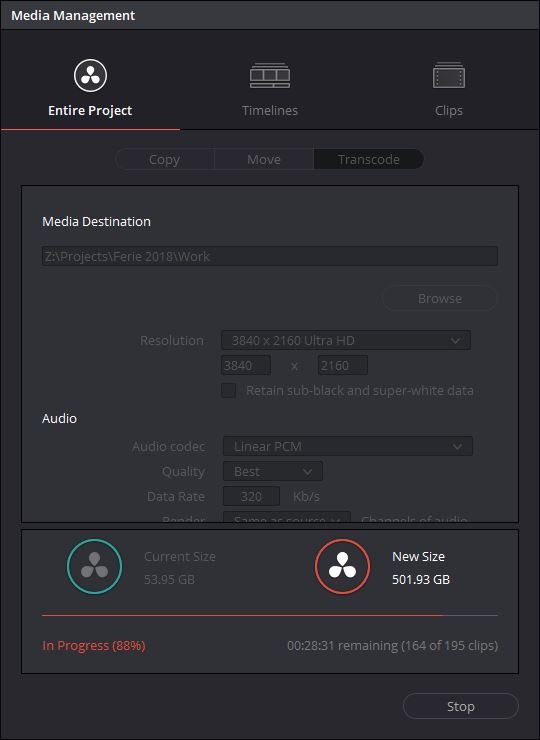Click the Media Destination heading

96,221
